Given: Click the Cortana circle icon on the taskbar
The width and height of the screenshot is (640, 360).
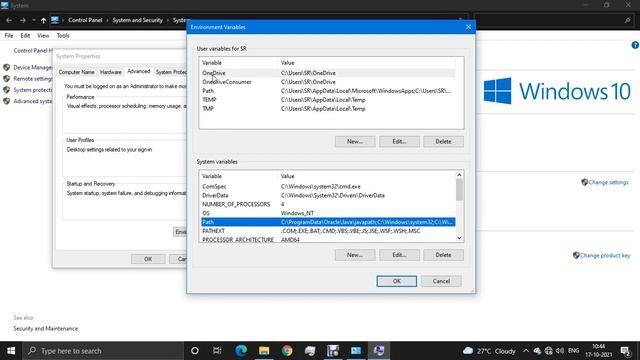Looking at the screenshot, I should 195,351.
